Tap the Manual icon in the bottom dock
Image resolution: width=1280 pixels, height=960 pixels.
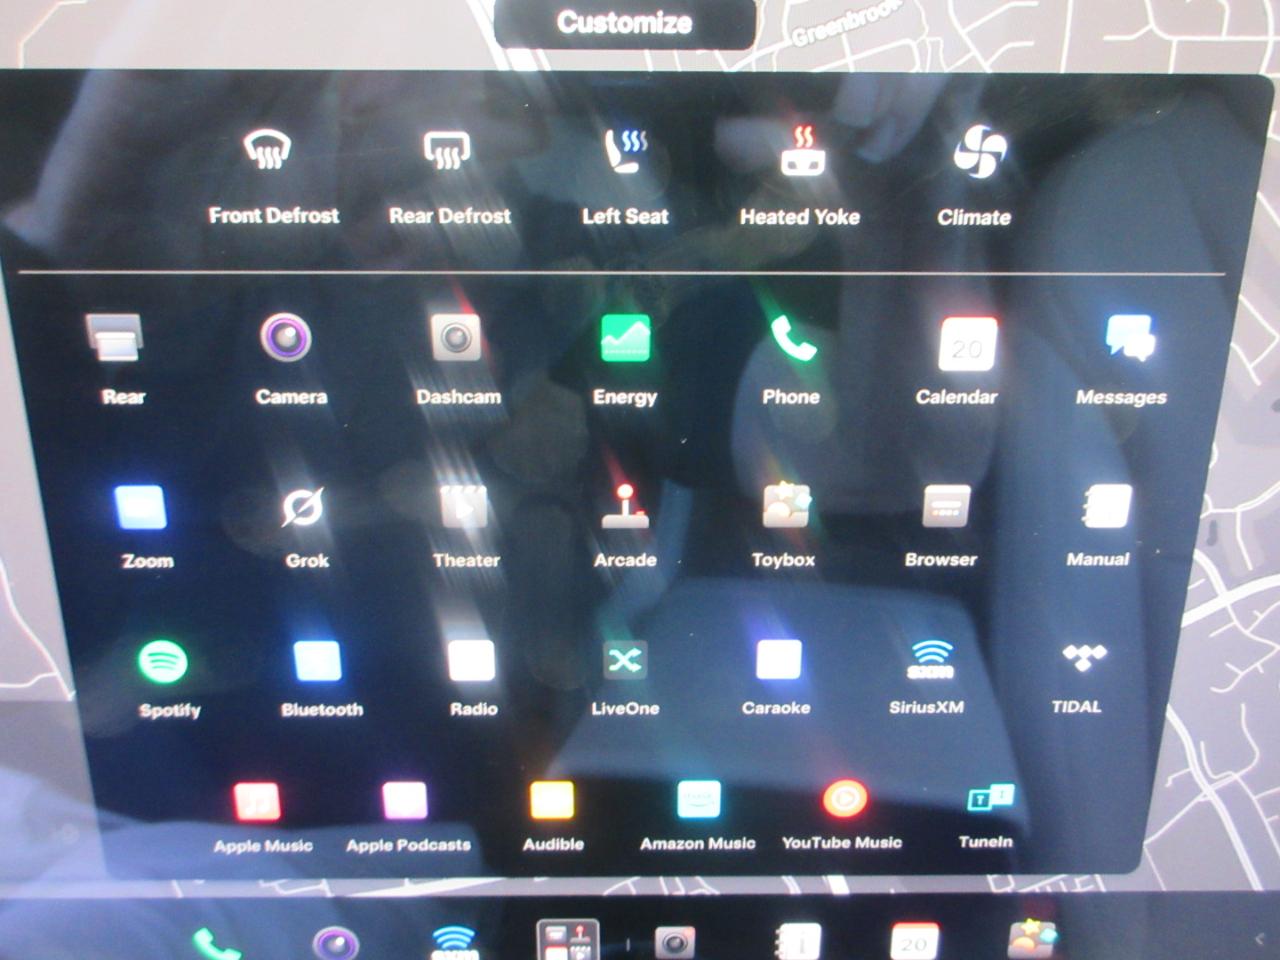click(798, 941)
